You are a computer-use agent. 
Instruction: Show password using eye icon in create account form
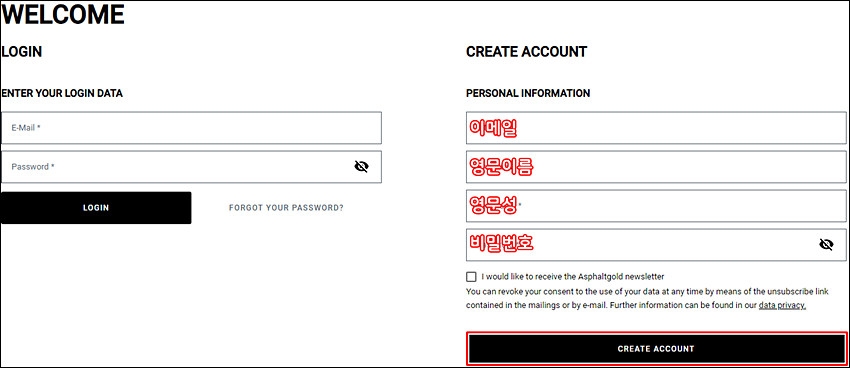click(x=826, y=245)
